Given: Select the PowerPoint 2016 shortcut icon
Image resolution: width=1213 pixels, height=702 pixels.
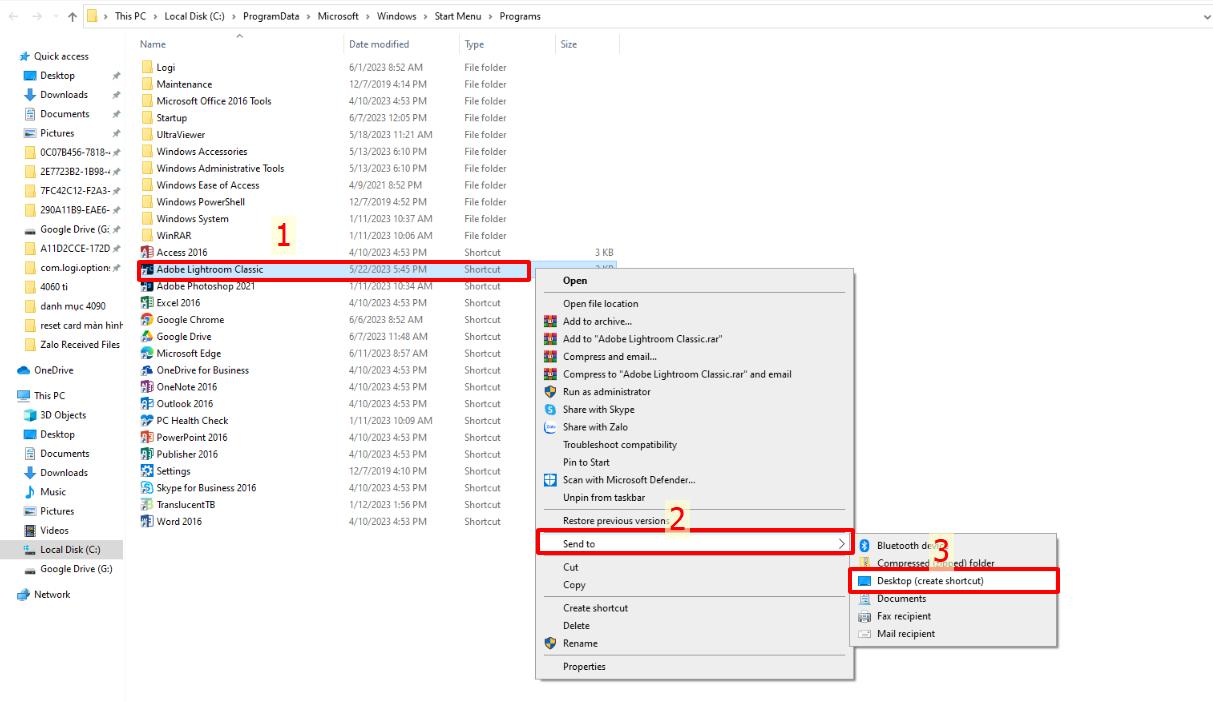Looking at the screenshot, I should pyautogui.click(x=147, y=438).
